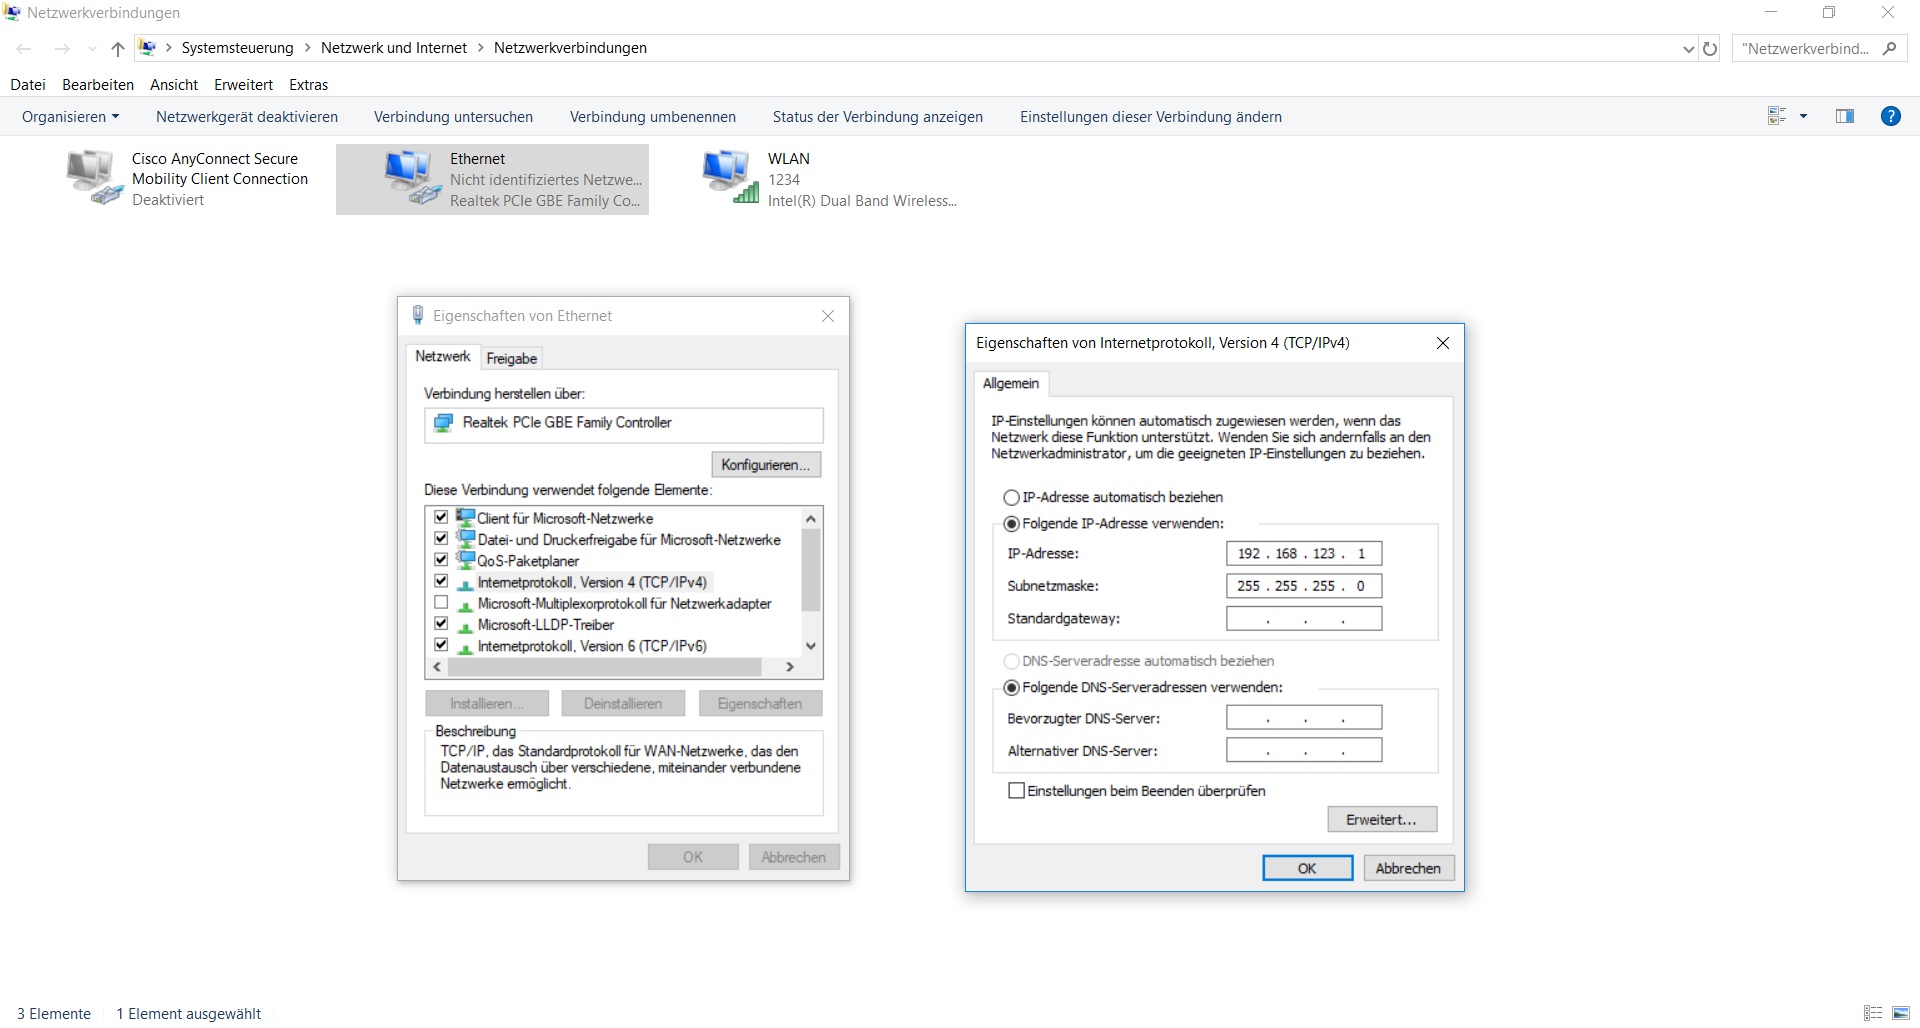Click the Standardgateway input field
The height and width of the screenshot is (1028, 1920).
pyautogui.click(x=1304, y=618)
